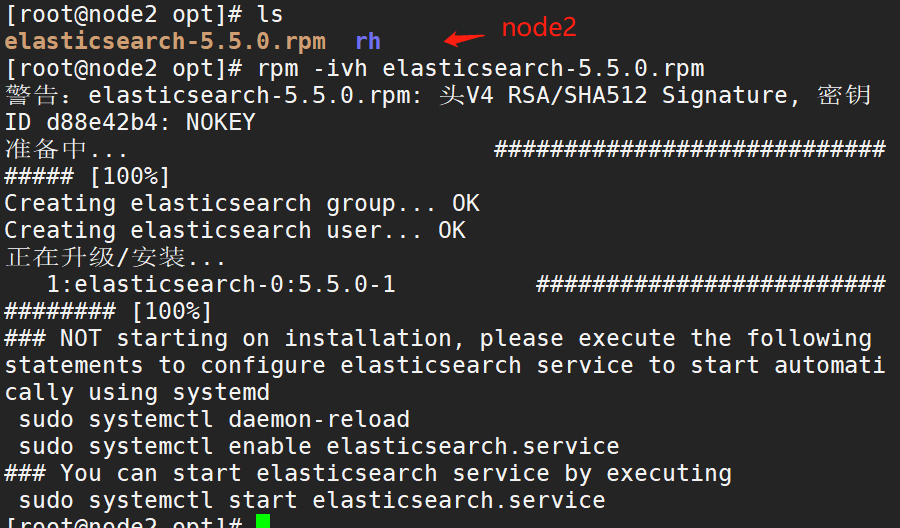Viewport: 900px width, 528px height.
Task: Click the '正在升级/安装...' status line
Action: click(x=115, y=257)
